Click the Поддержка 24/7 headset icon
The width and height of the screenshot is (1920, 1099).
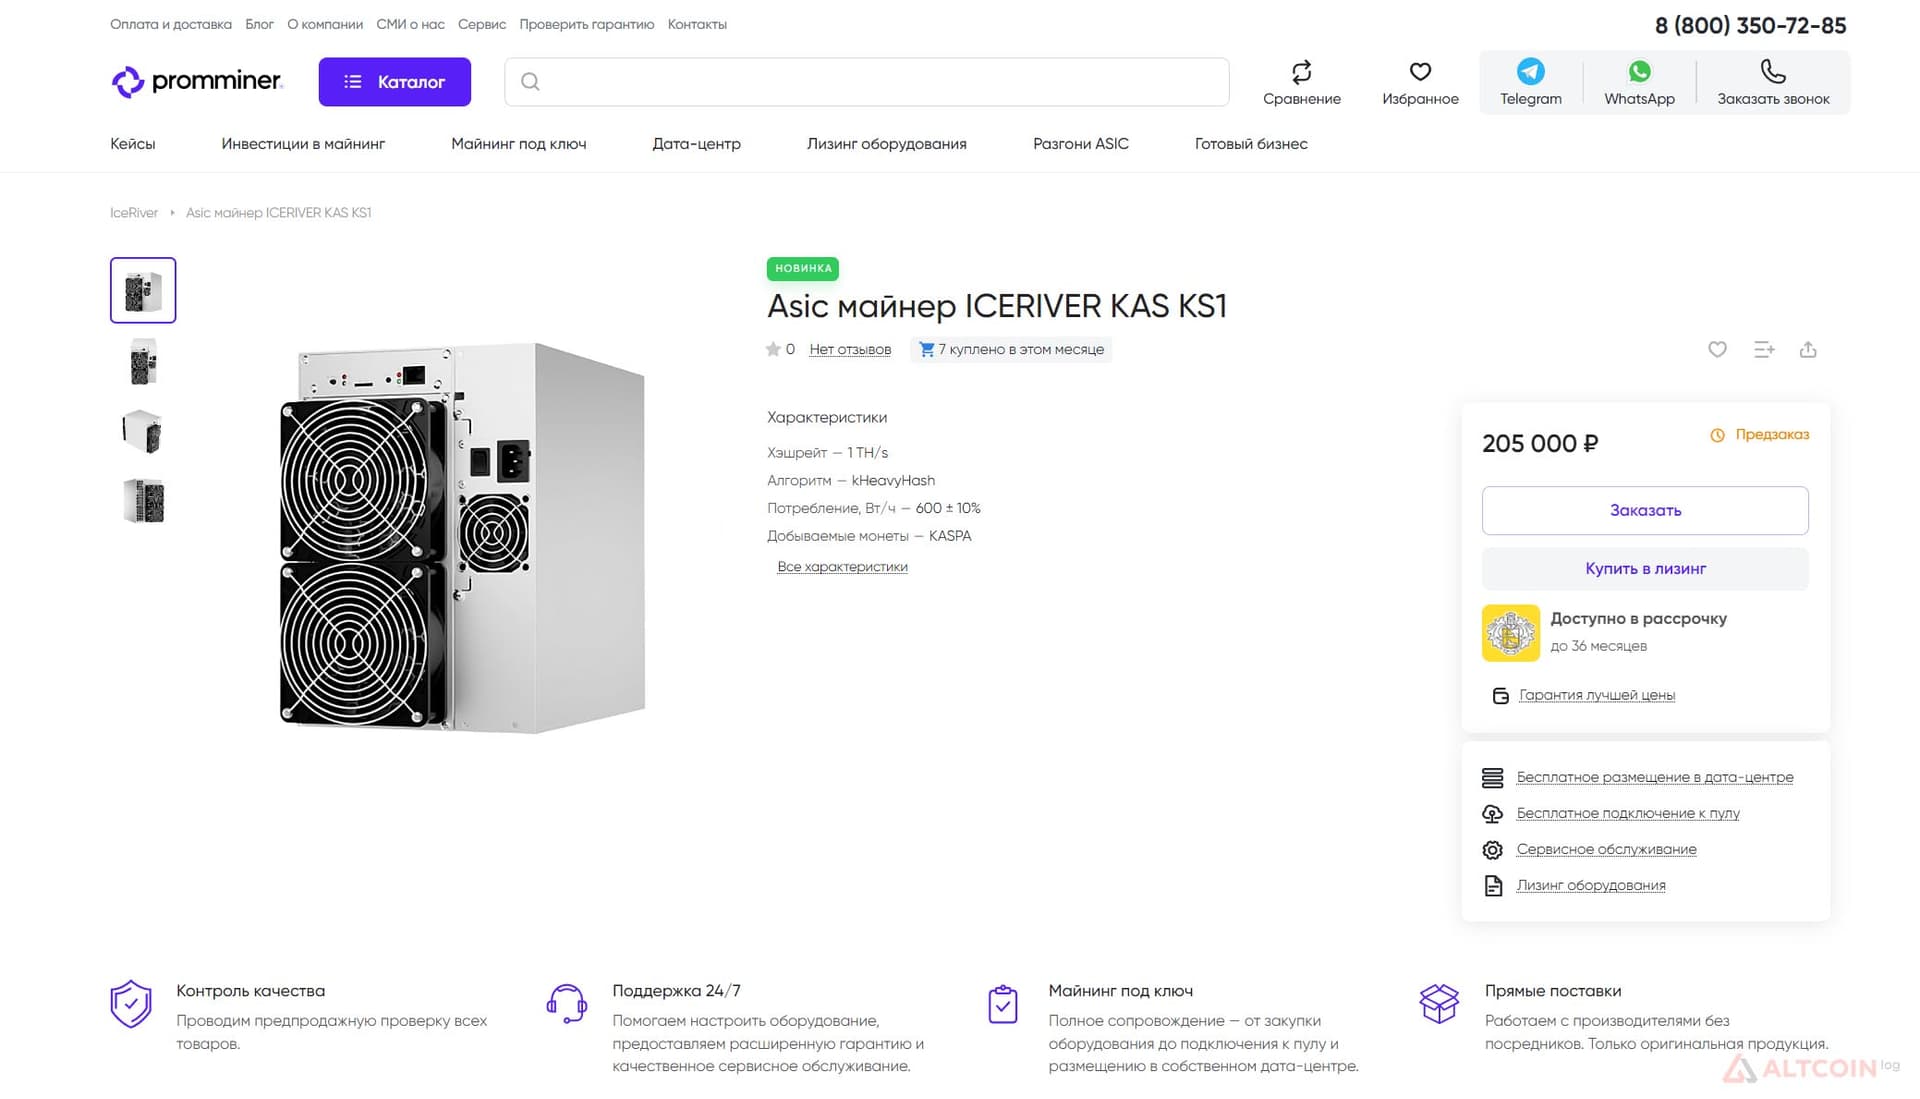click(567, 1004)
